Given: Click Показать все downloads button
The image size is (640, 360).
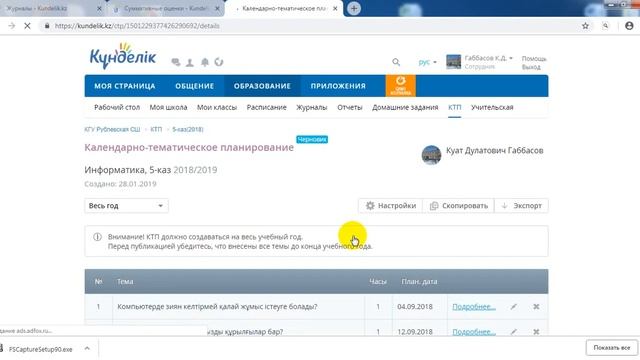Looking at the screenshot, I should click(611, 348).
